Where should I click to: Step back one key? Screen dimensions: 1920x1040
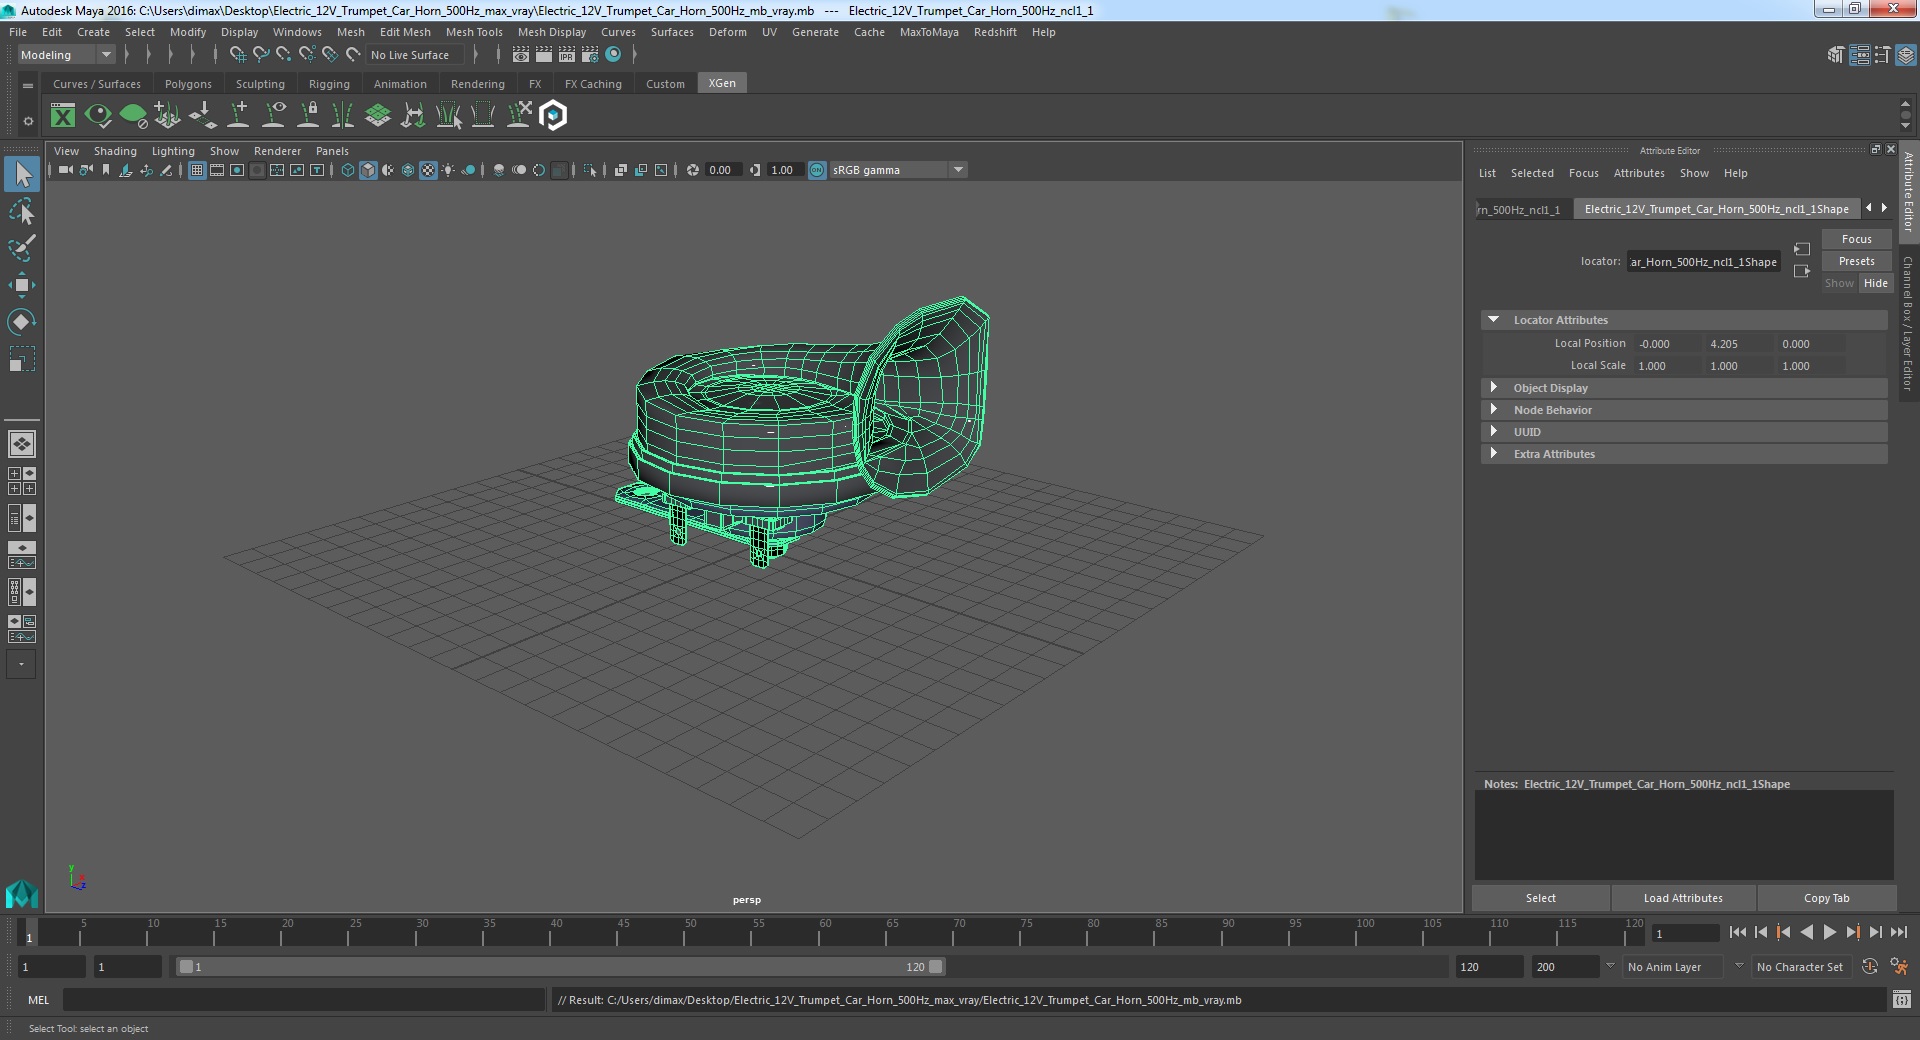tap(1783, 932)
